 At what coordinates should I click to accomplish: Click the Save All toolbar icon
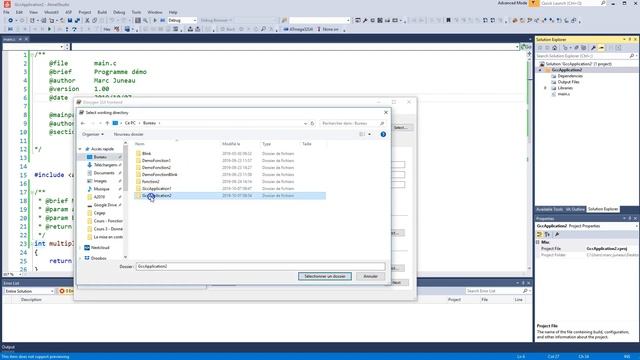(77, 20)
